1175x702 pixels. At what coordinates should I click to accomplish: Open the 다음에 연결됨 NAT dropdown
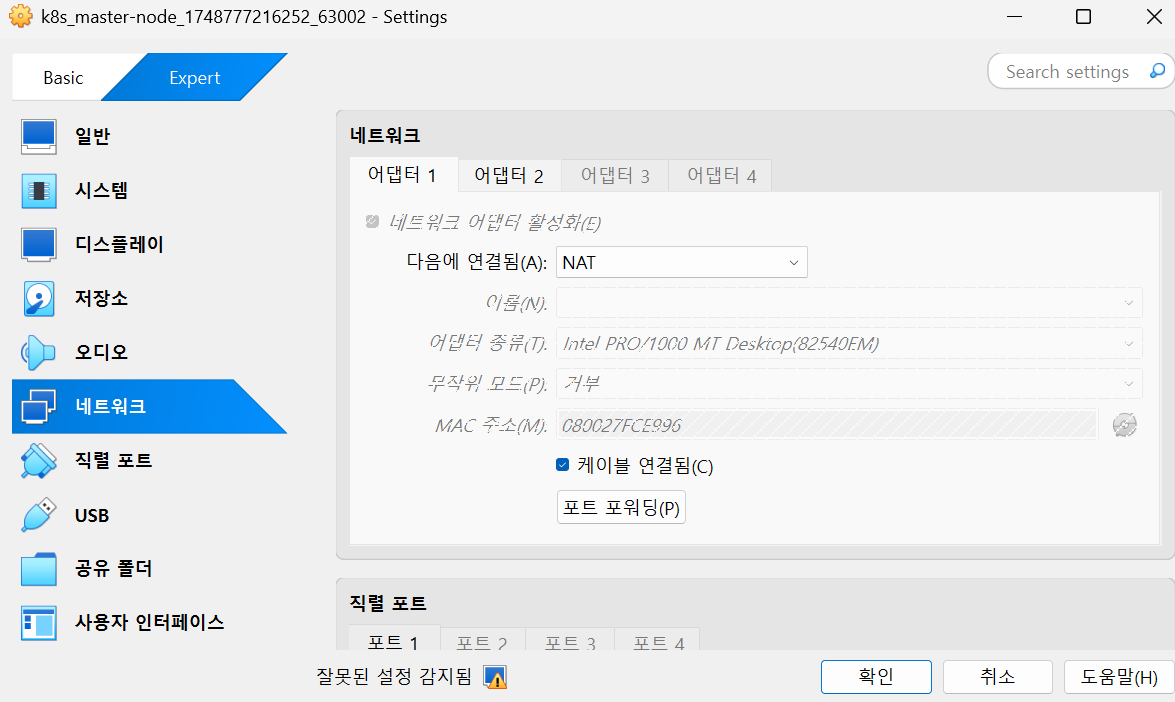pyautogui.click(x=682, y=262)
